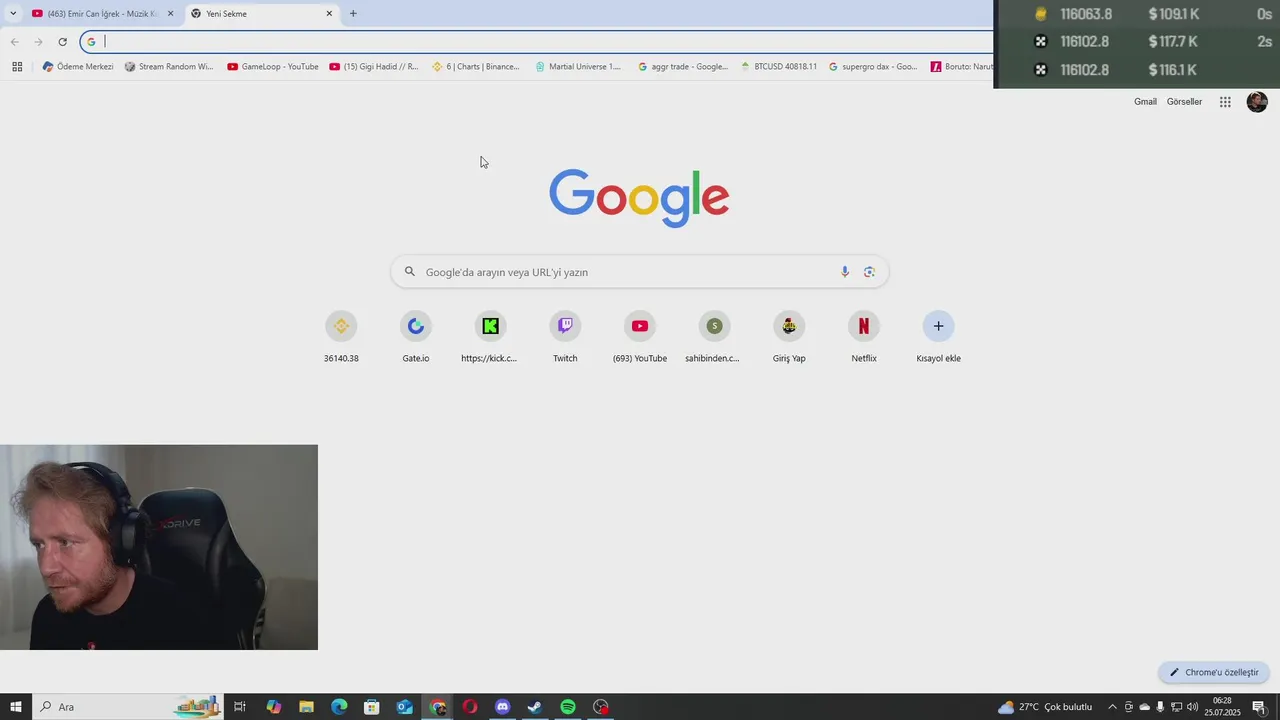This screenshot has width=1280, height=720.
Task: Open the volume control in system tray
Action: point(1192,707)
